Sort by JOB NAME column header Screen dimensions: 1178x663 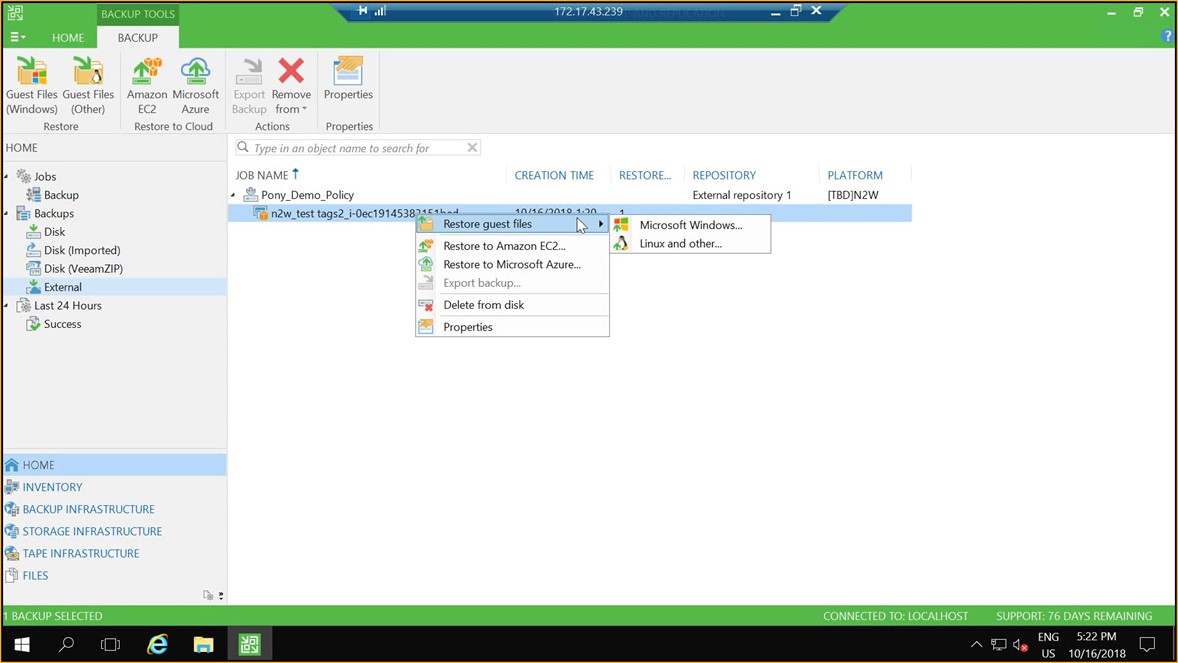(261, 175)
